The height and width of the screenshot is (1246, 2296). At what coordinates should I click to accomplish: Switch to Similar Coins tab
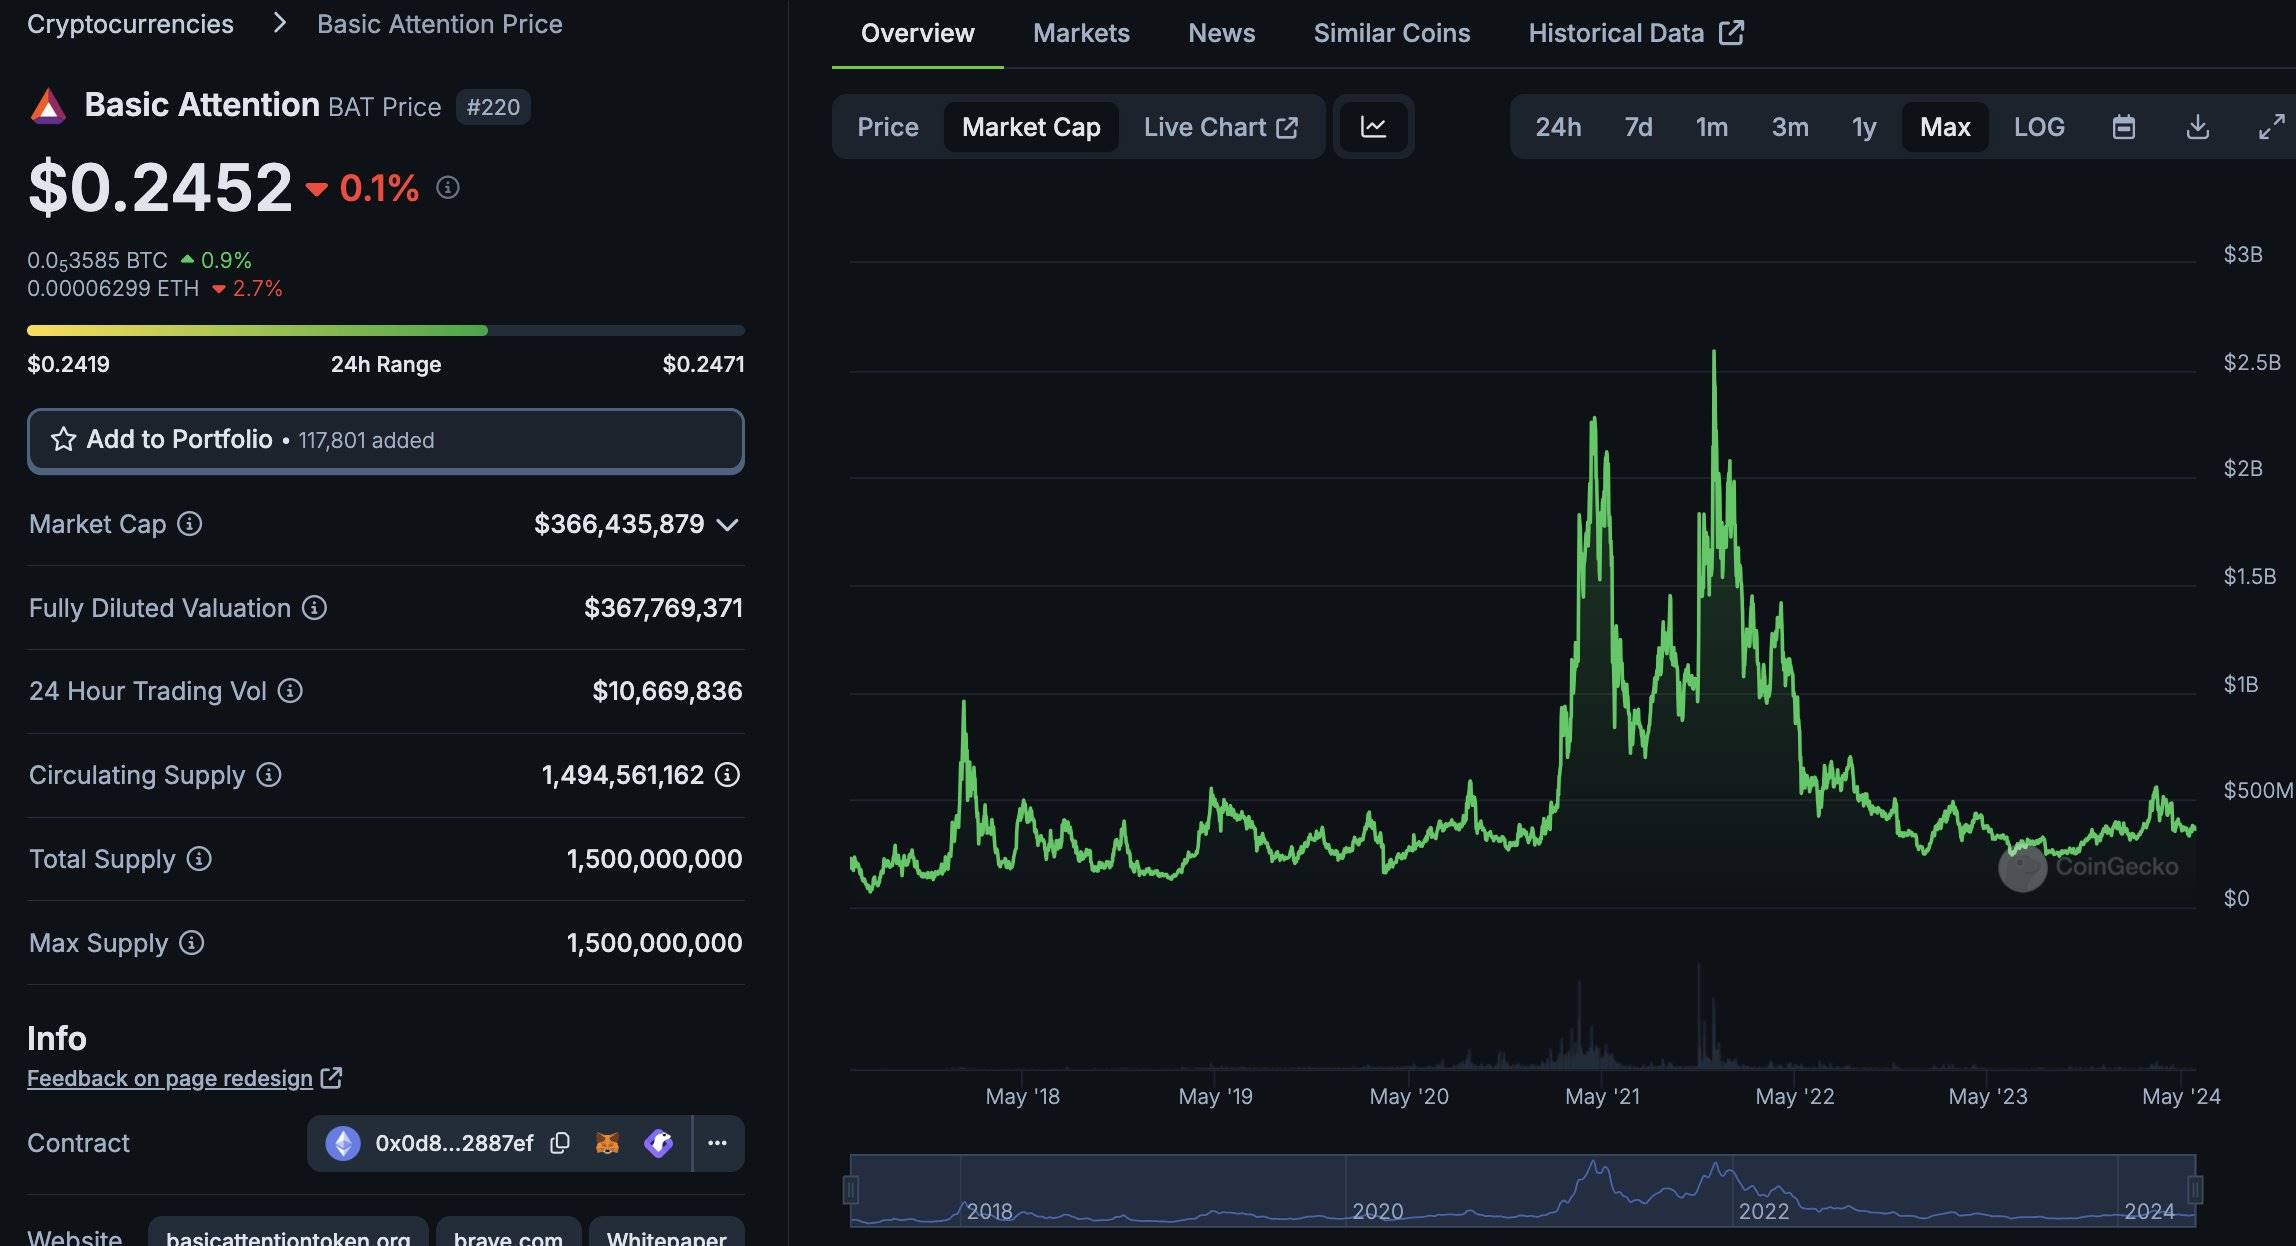tap(1391, 33)
